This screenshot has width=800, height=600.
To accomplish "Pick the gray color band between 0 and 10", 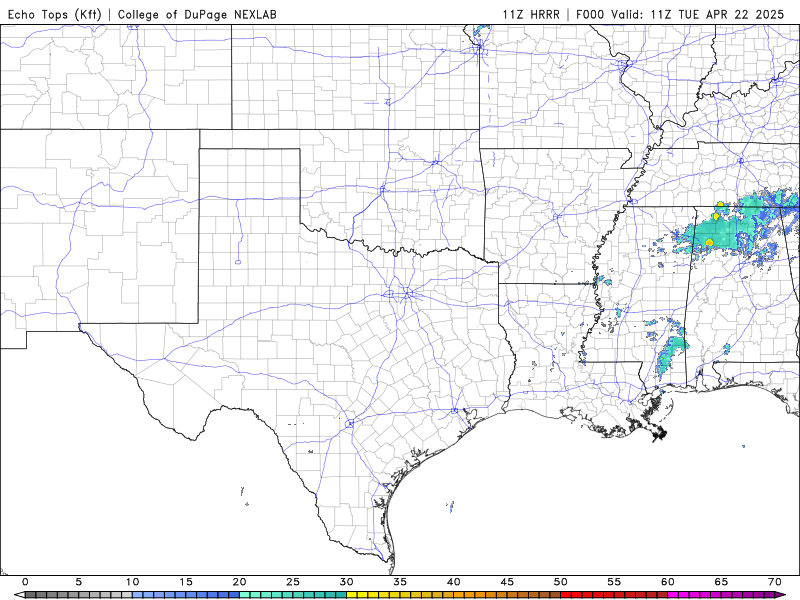I will coord(79,595).
